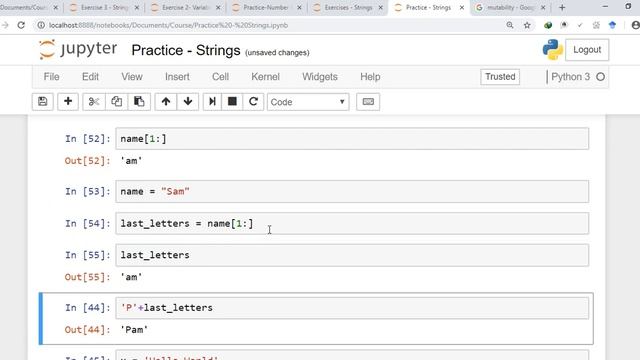Save notebook with the floppy disk icon
Screen dimensions: 640x360
42,102
